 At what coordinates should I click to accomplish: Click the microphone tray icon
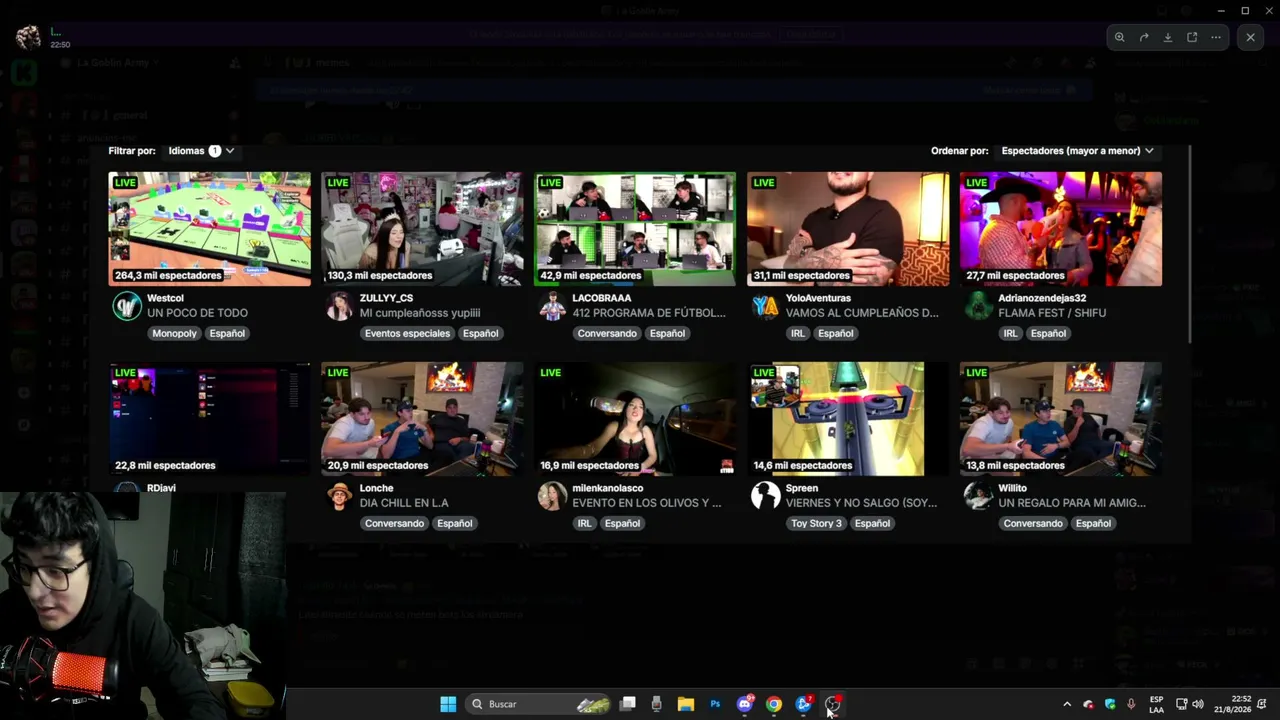pyautogui.click(x=1131, y=704)
